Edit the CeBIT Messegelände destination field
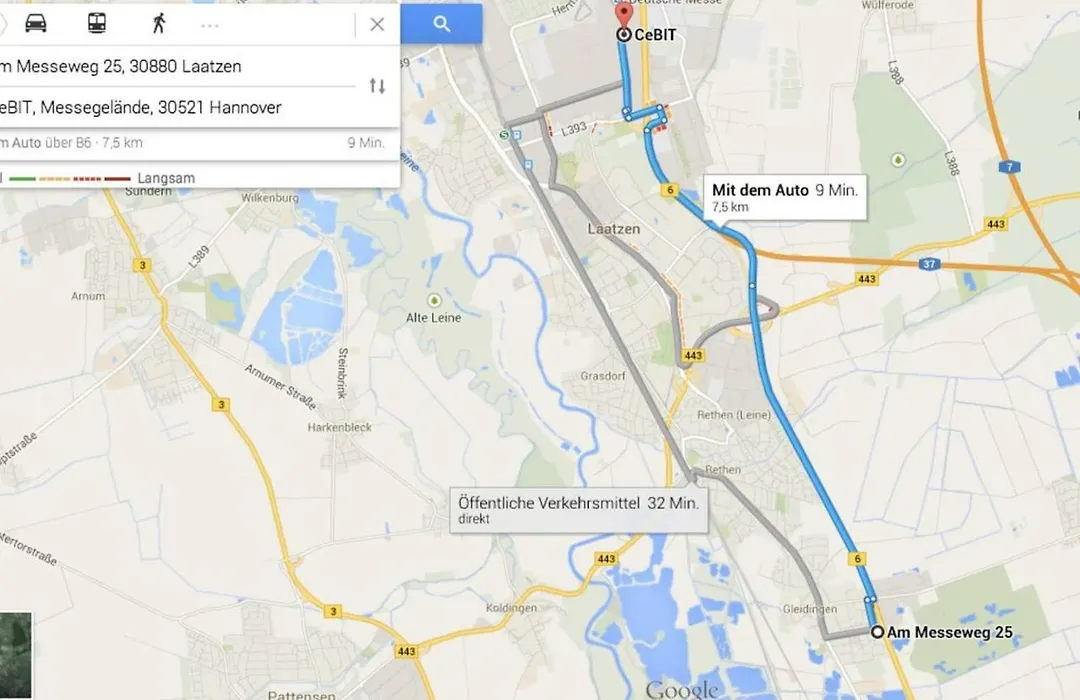The width and height of the screenshot is (1080, 700). [178, 107]
